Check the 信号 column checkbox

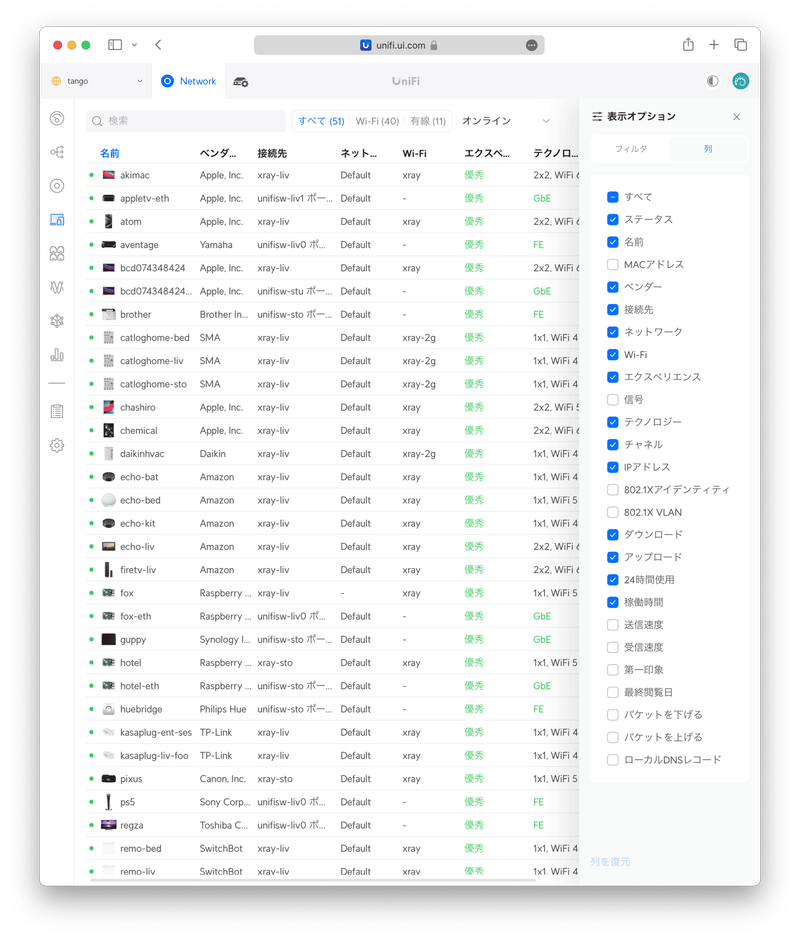coord(613,400)
